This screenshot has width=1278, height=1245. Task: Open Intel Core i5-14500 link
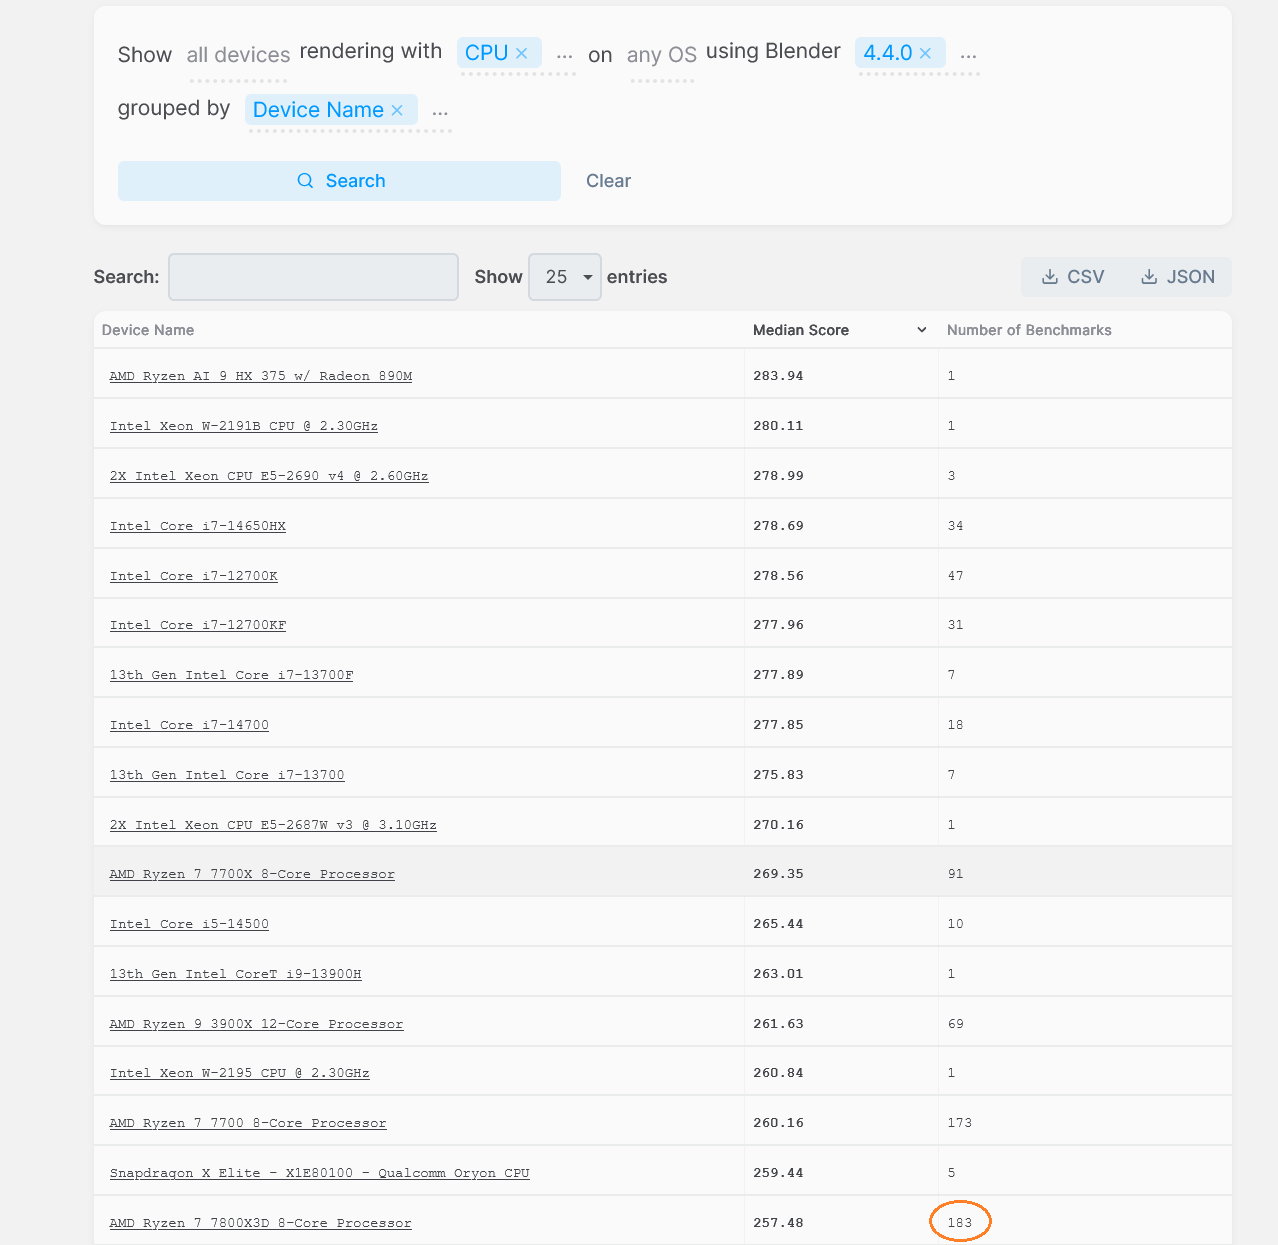(x=189, y=924)
